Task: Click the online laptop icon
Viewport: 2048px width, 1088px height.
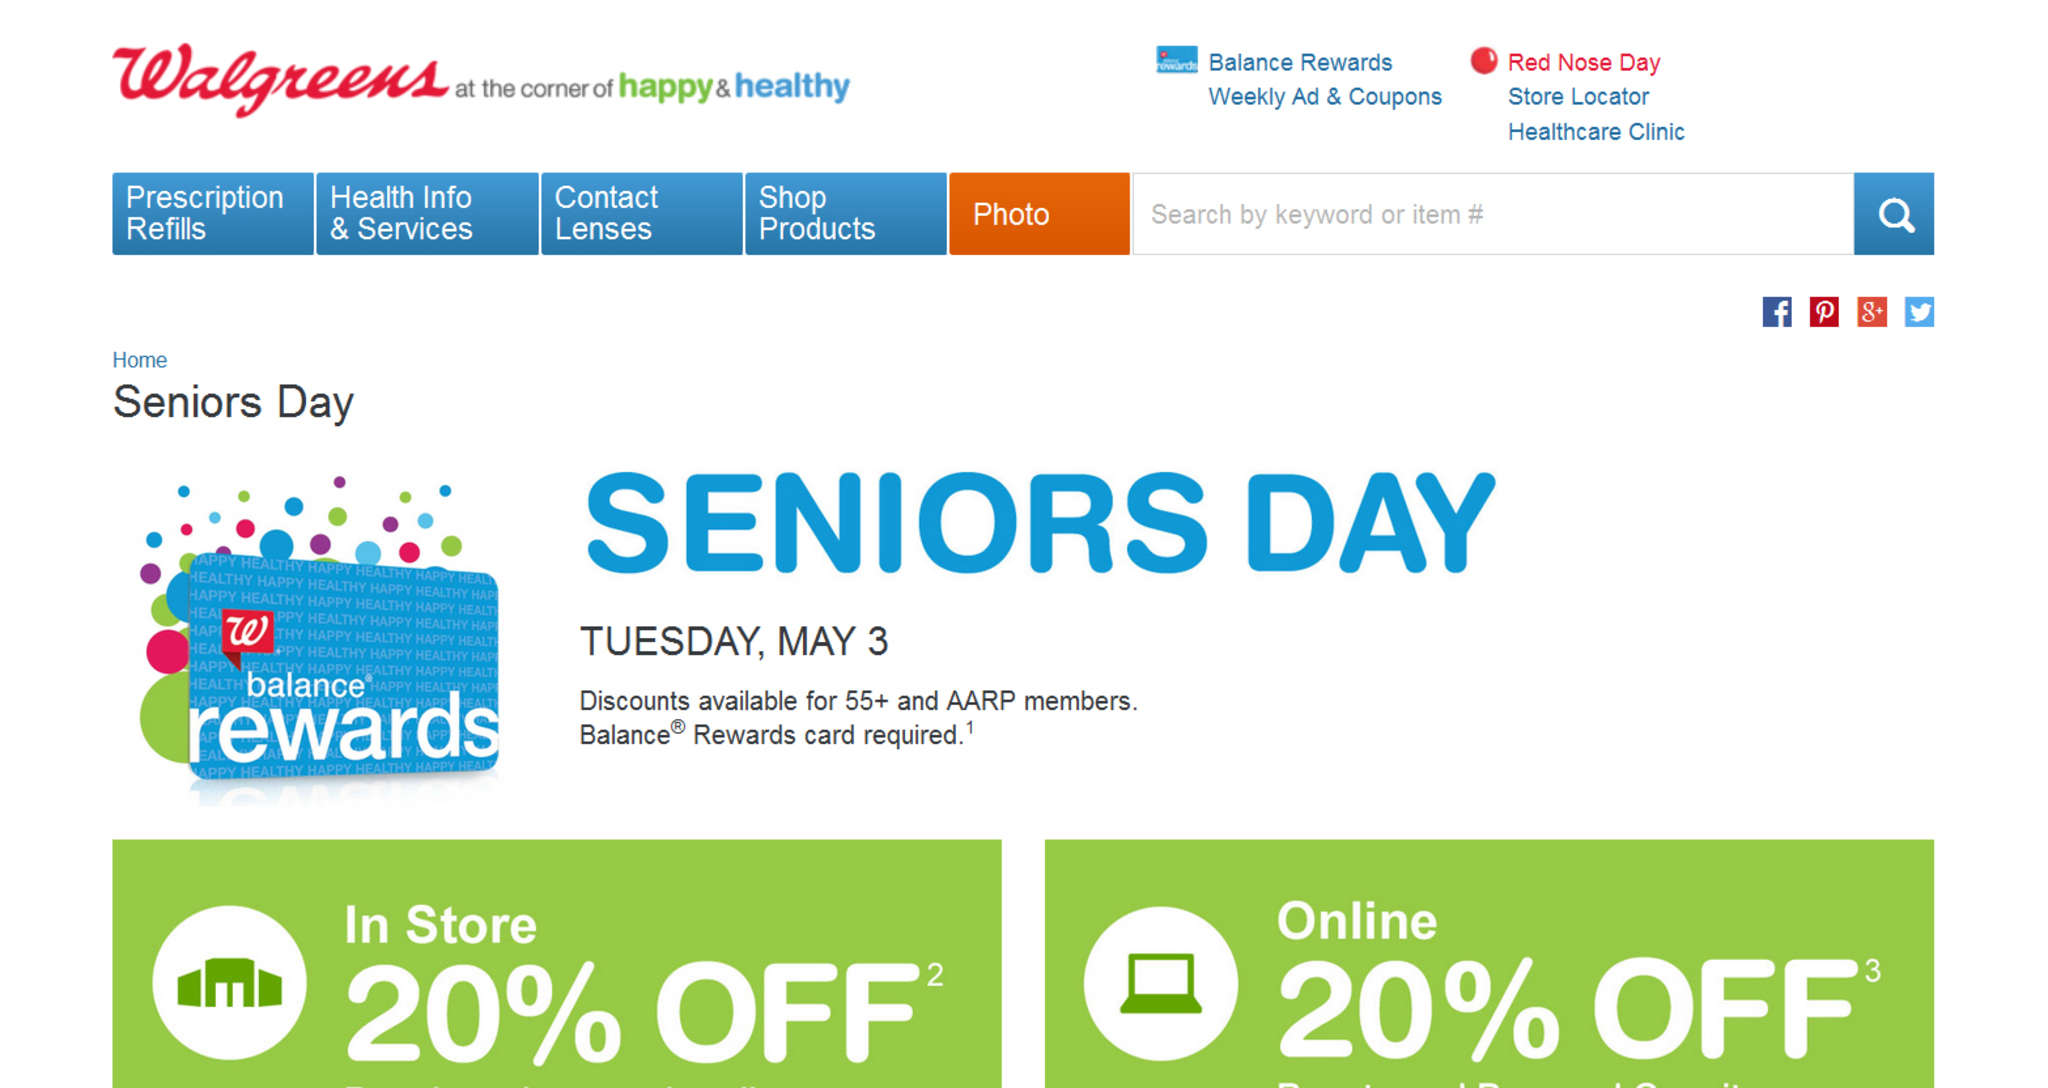Action: pyautogui.click(x=1160, y=982)
